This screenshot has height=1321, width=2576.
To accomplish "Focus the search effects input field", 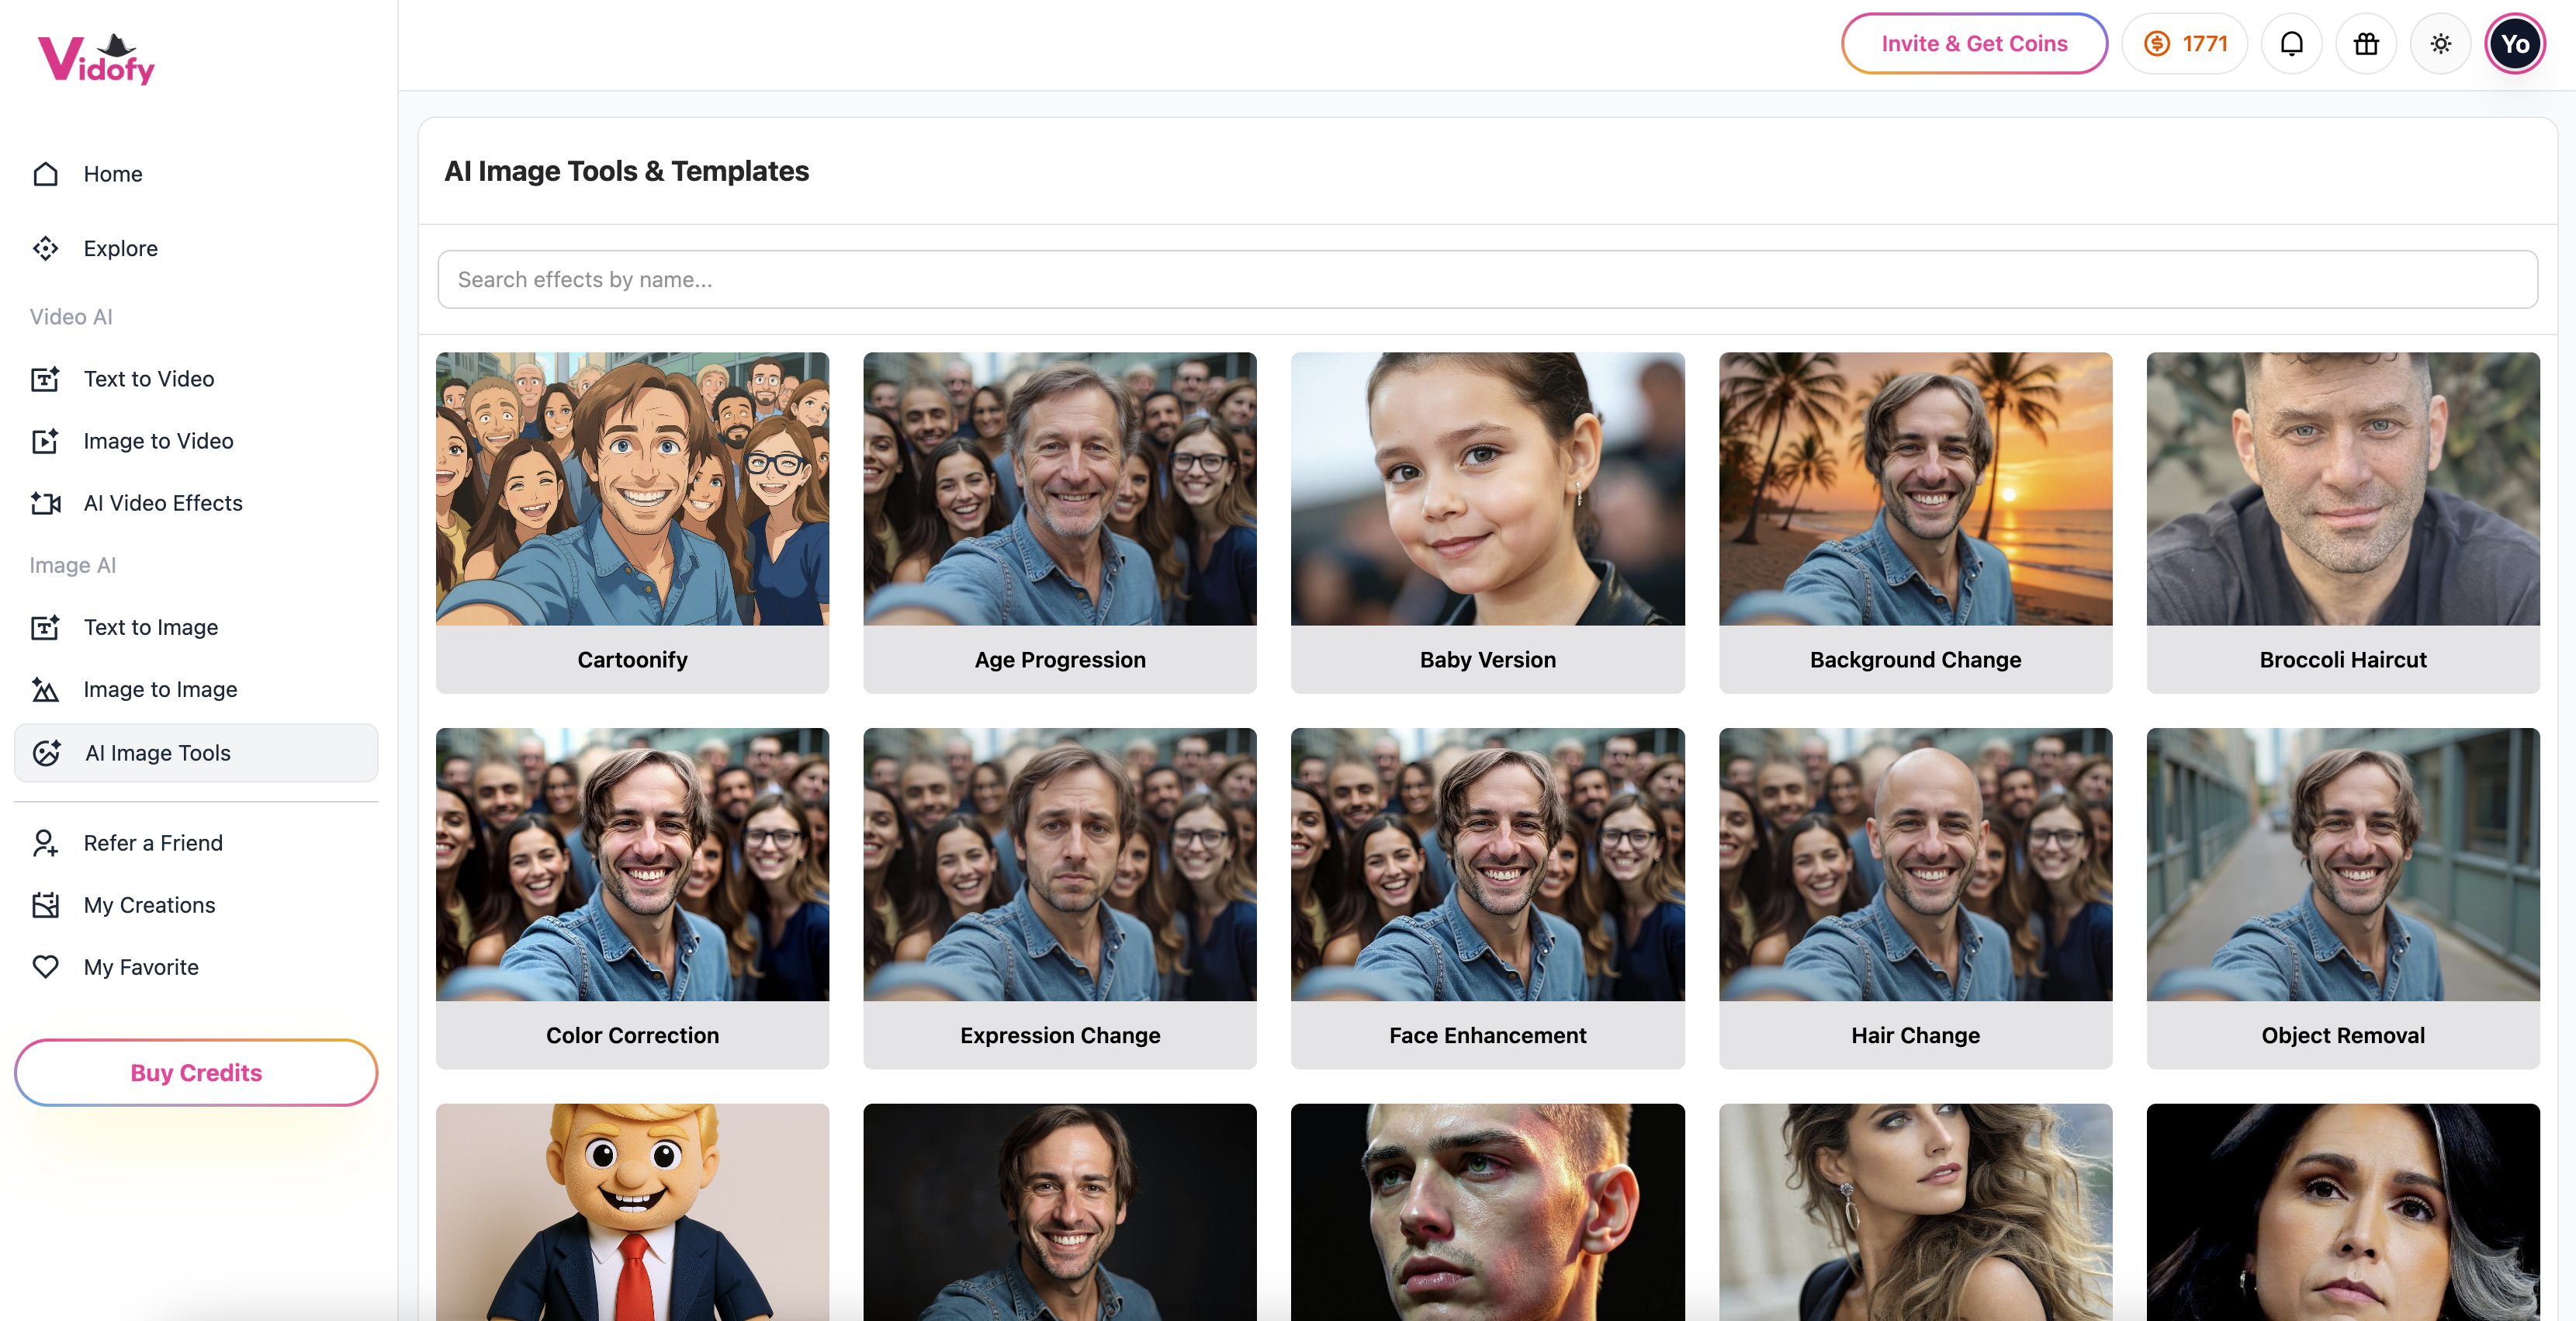I will point(1486,280).
